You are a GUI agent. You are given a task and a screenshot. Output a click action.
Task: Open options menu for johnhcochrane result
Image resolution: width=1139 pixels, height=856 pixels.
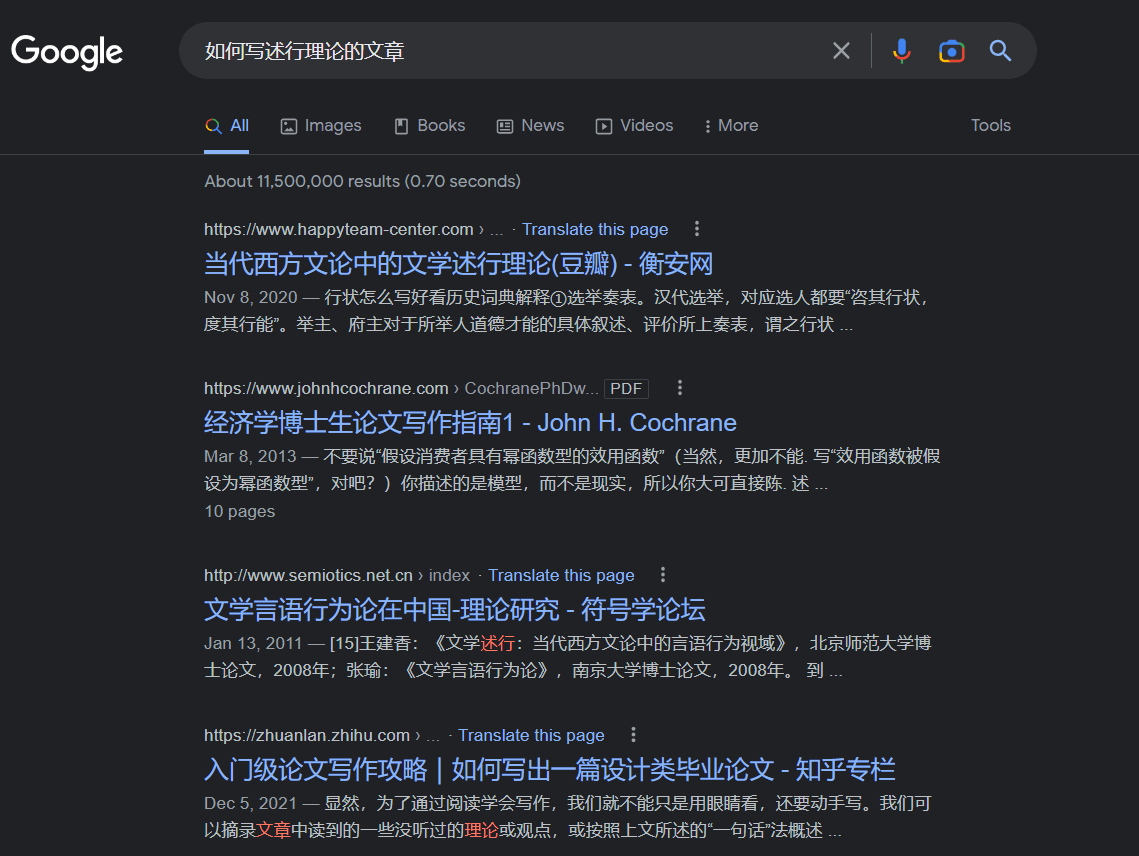coord(680,388)
